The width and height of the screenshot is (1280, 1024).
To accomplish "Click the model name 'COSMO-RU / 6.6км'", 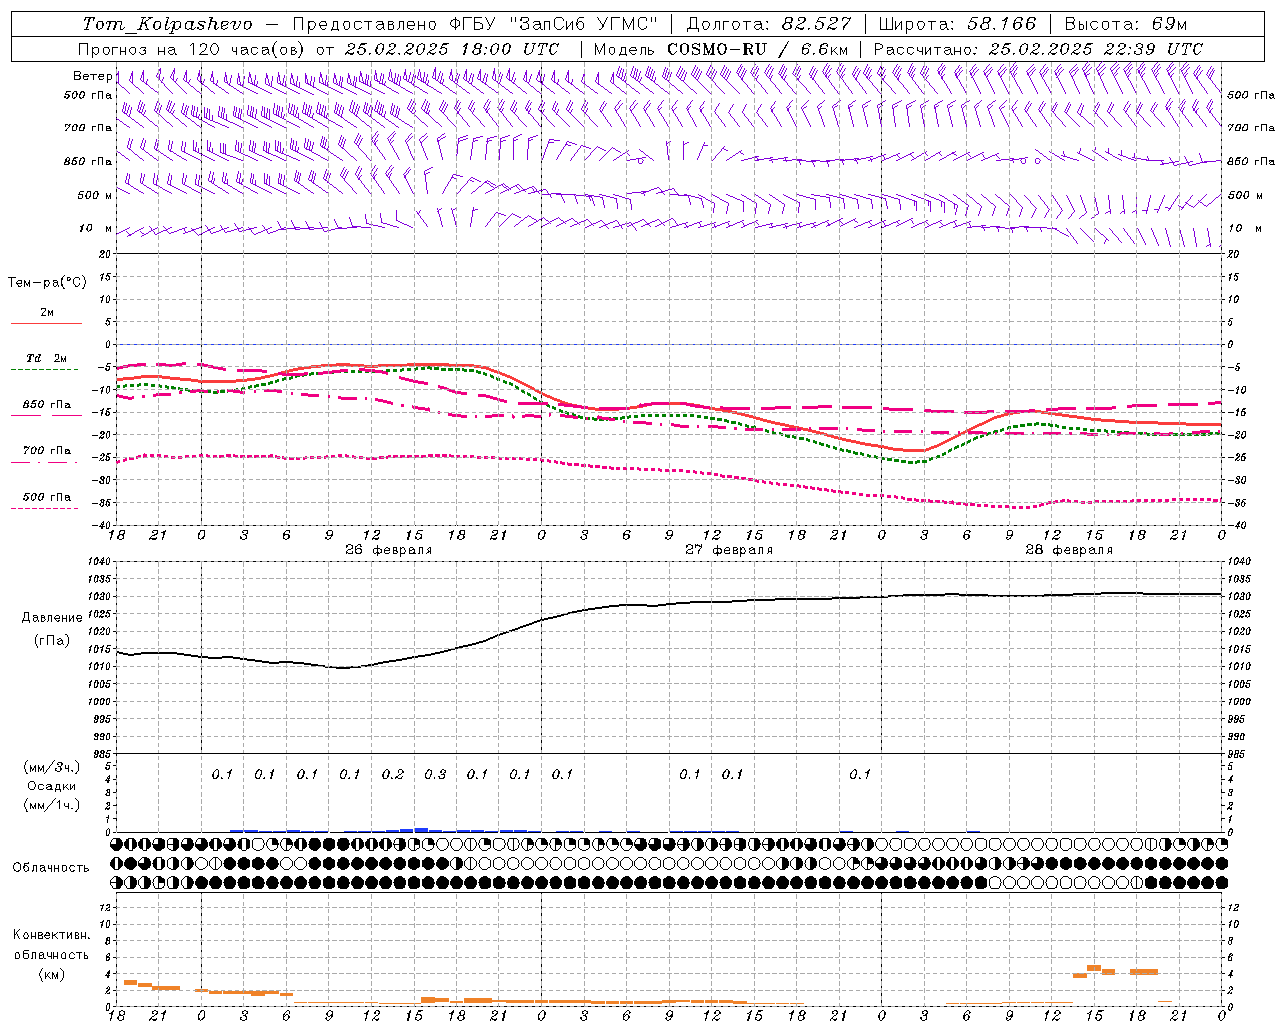I will pyautogui.click(x=758, y=49).
